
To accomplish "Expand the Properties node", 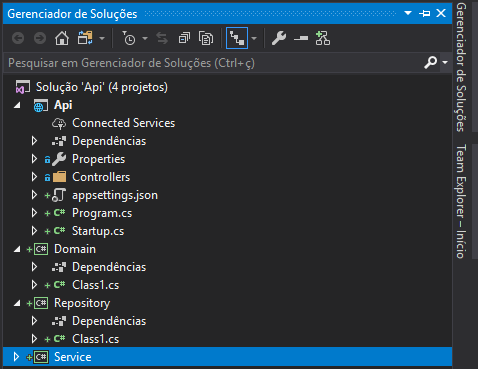I will 34,159.
